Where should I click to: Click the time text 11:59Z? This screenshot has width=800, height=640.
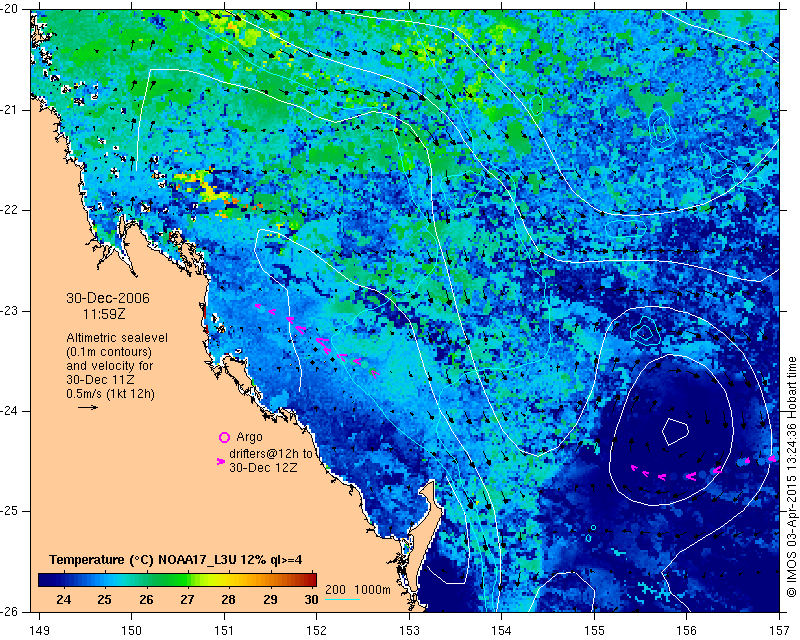pyautogui.click(x=104, y=314)
